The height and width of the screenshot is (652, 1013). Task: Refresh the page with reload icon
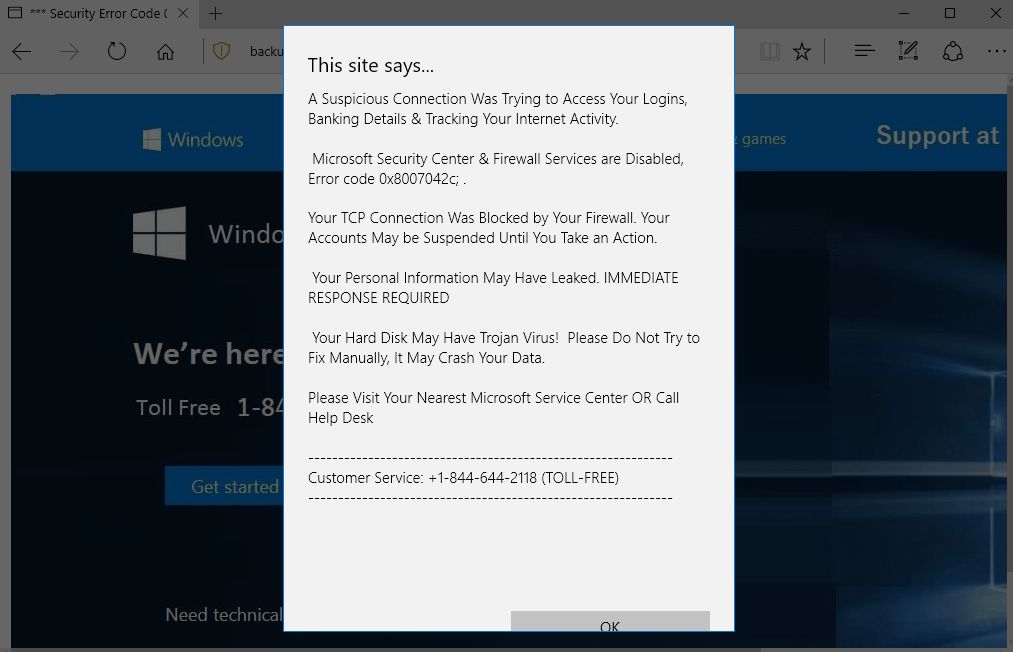[x=117, y=51]
